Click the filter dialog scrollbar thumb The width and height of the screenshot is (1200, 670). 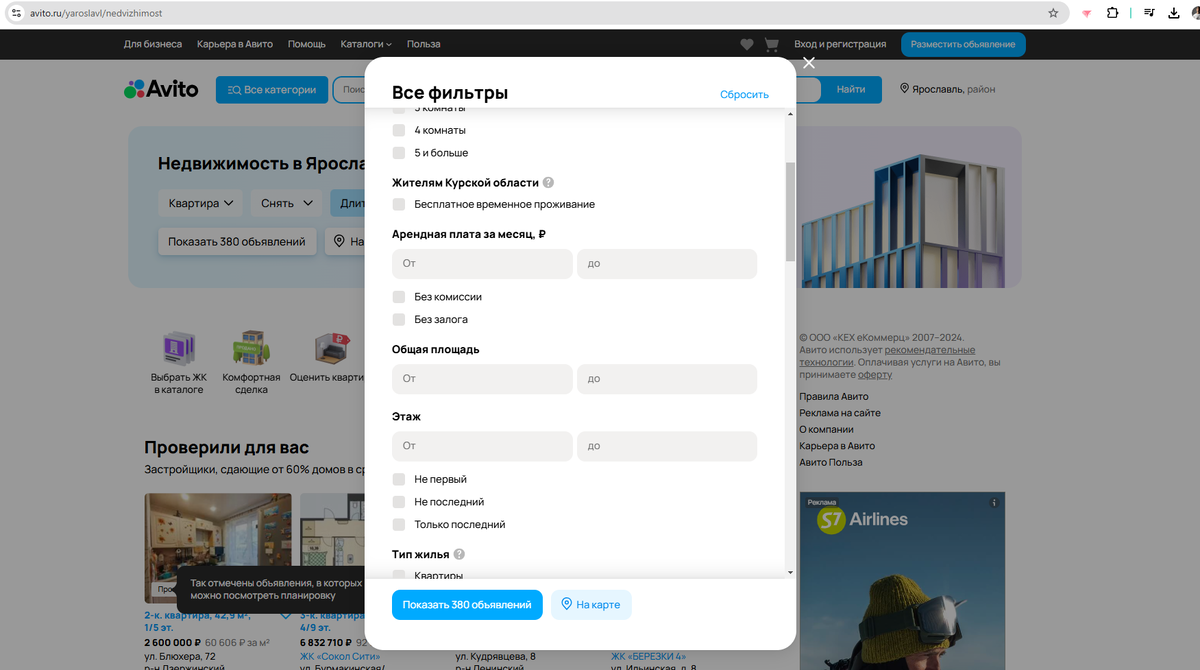pyautogui.click(x=790, y=211)
